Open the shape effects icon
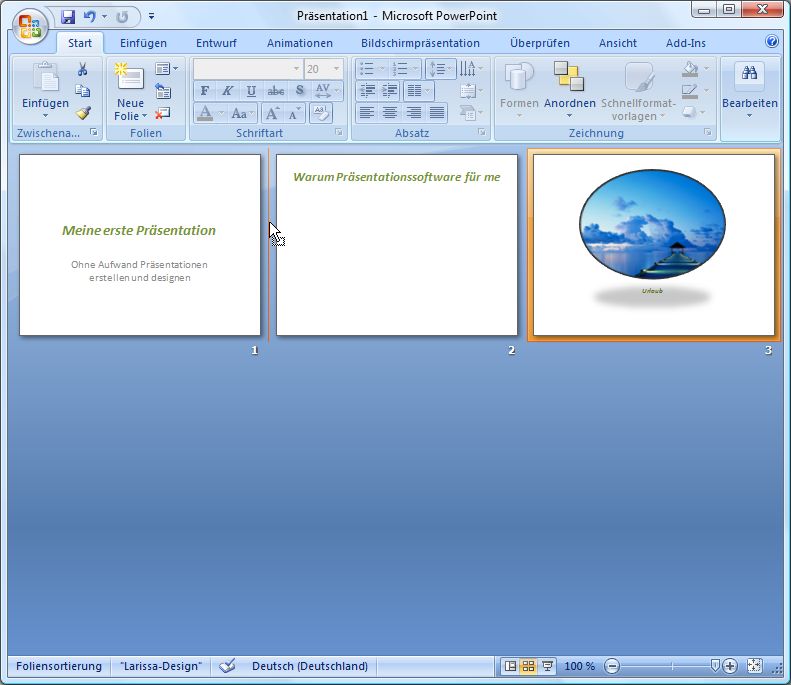791x685 pixels. (x=689, y=112)
